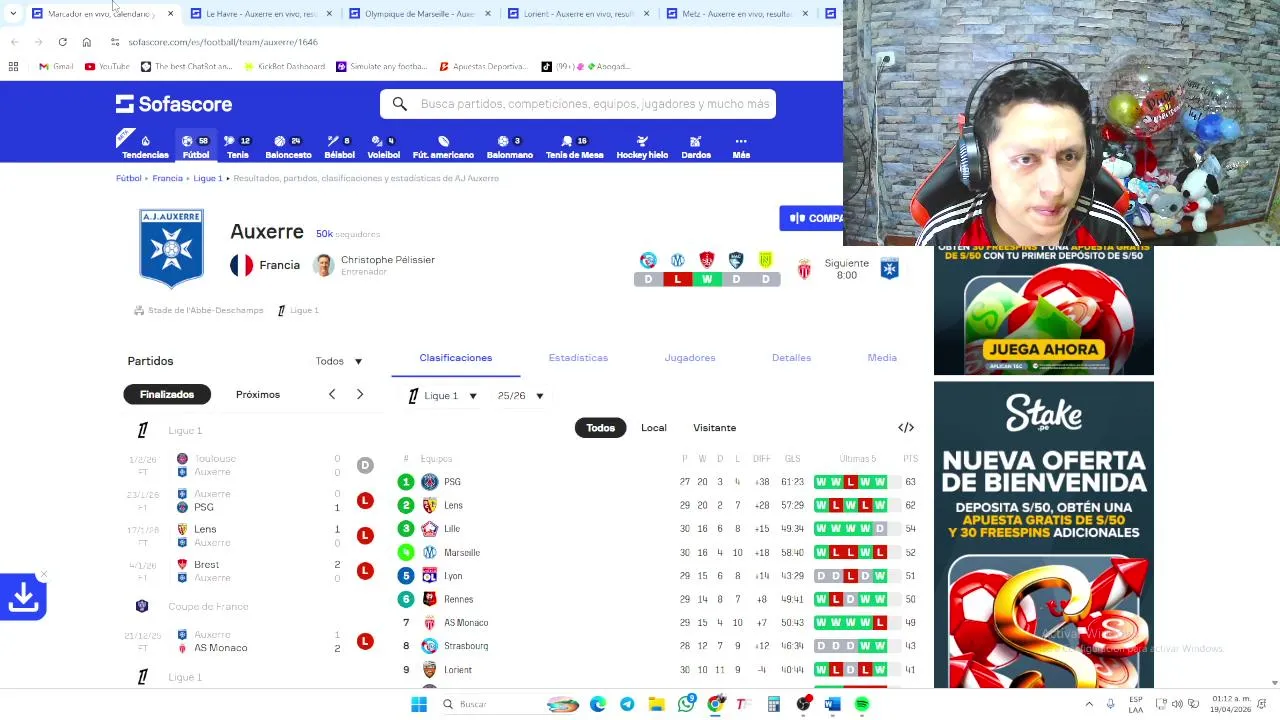Image resolution: width=1280 pixels, height=720 pixels.
Task: Open Spotify from taskbar
Action: pyautogui.click(x=862, y=704)
